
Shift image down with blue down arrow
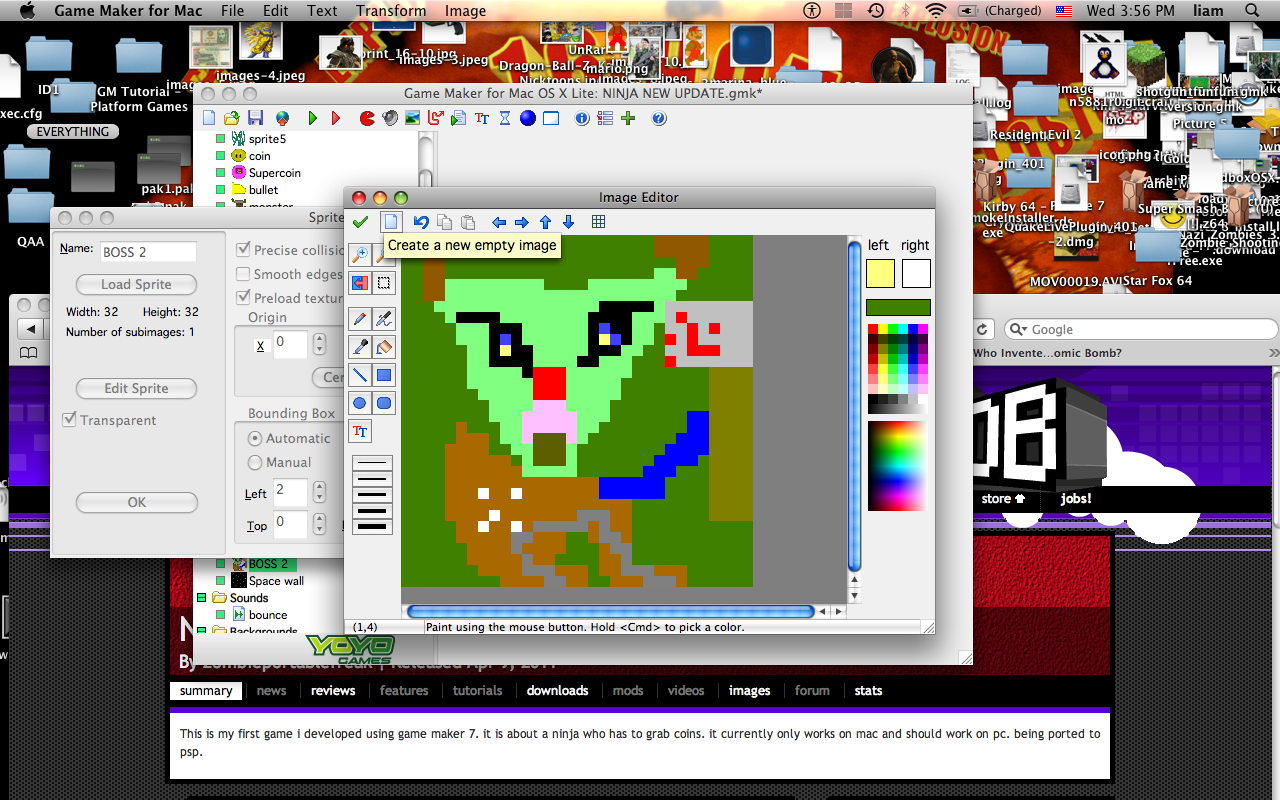568,222
